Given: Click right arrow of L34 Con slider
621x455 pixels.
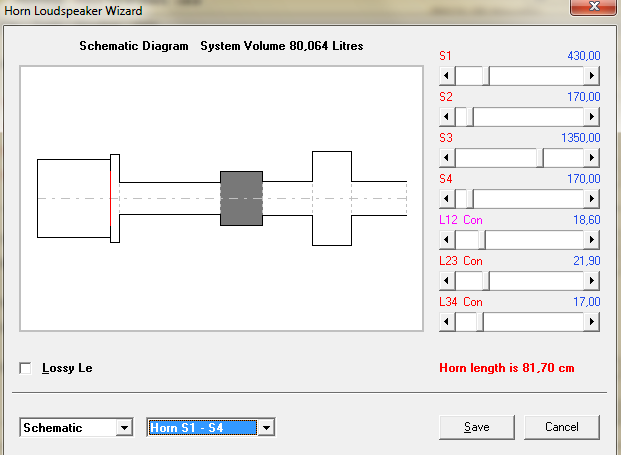Looking at the screenshot, I should tap(591, 322).
